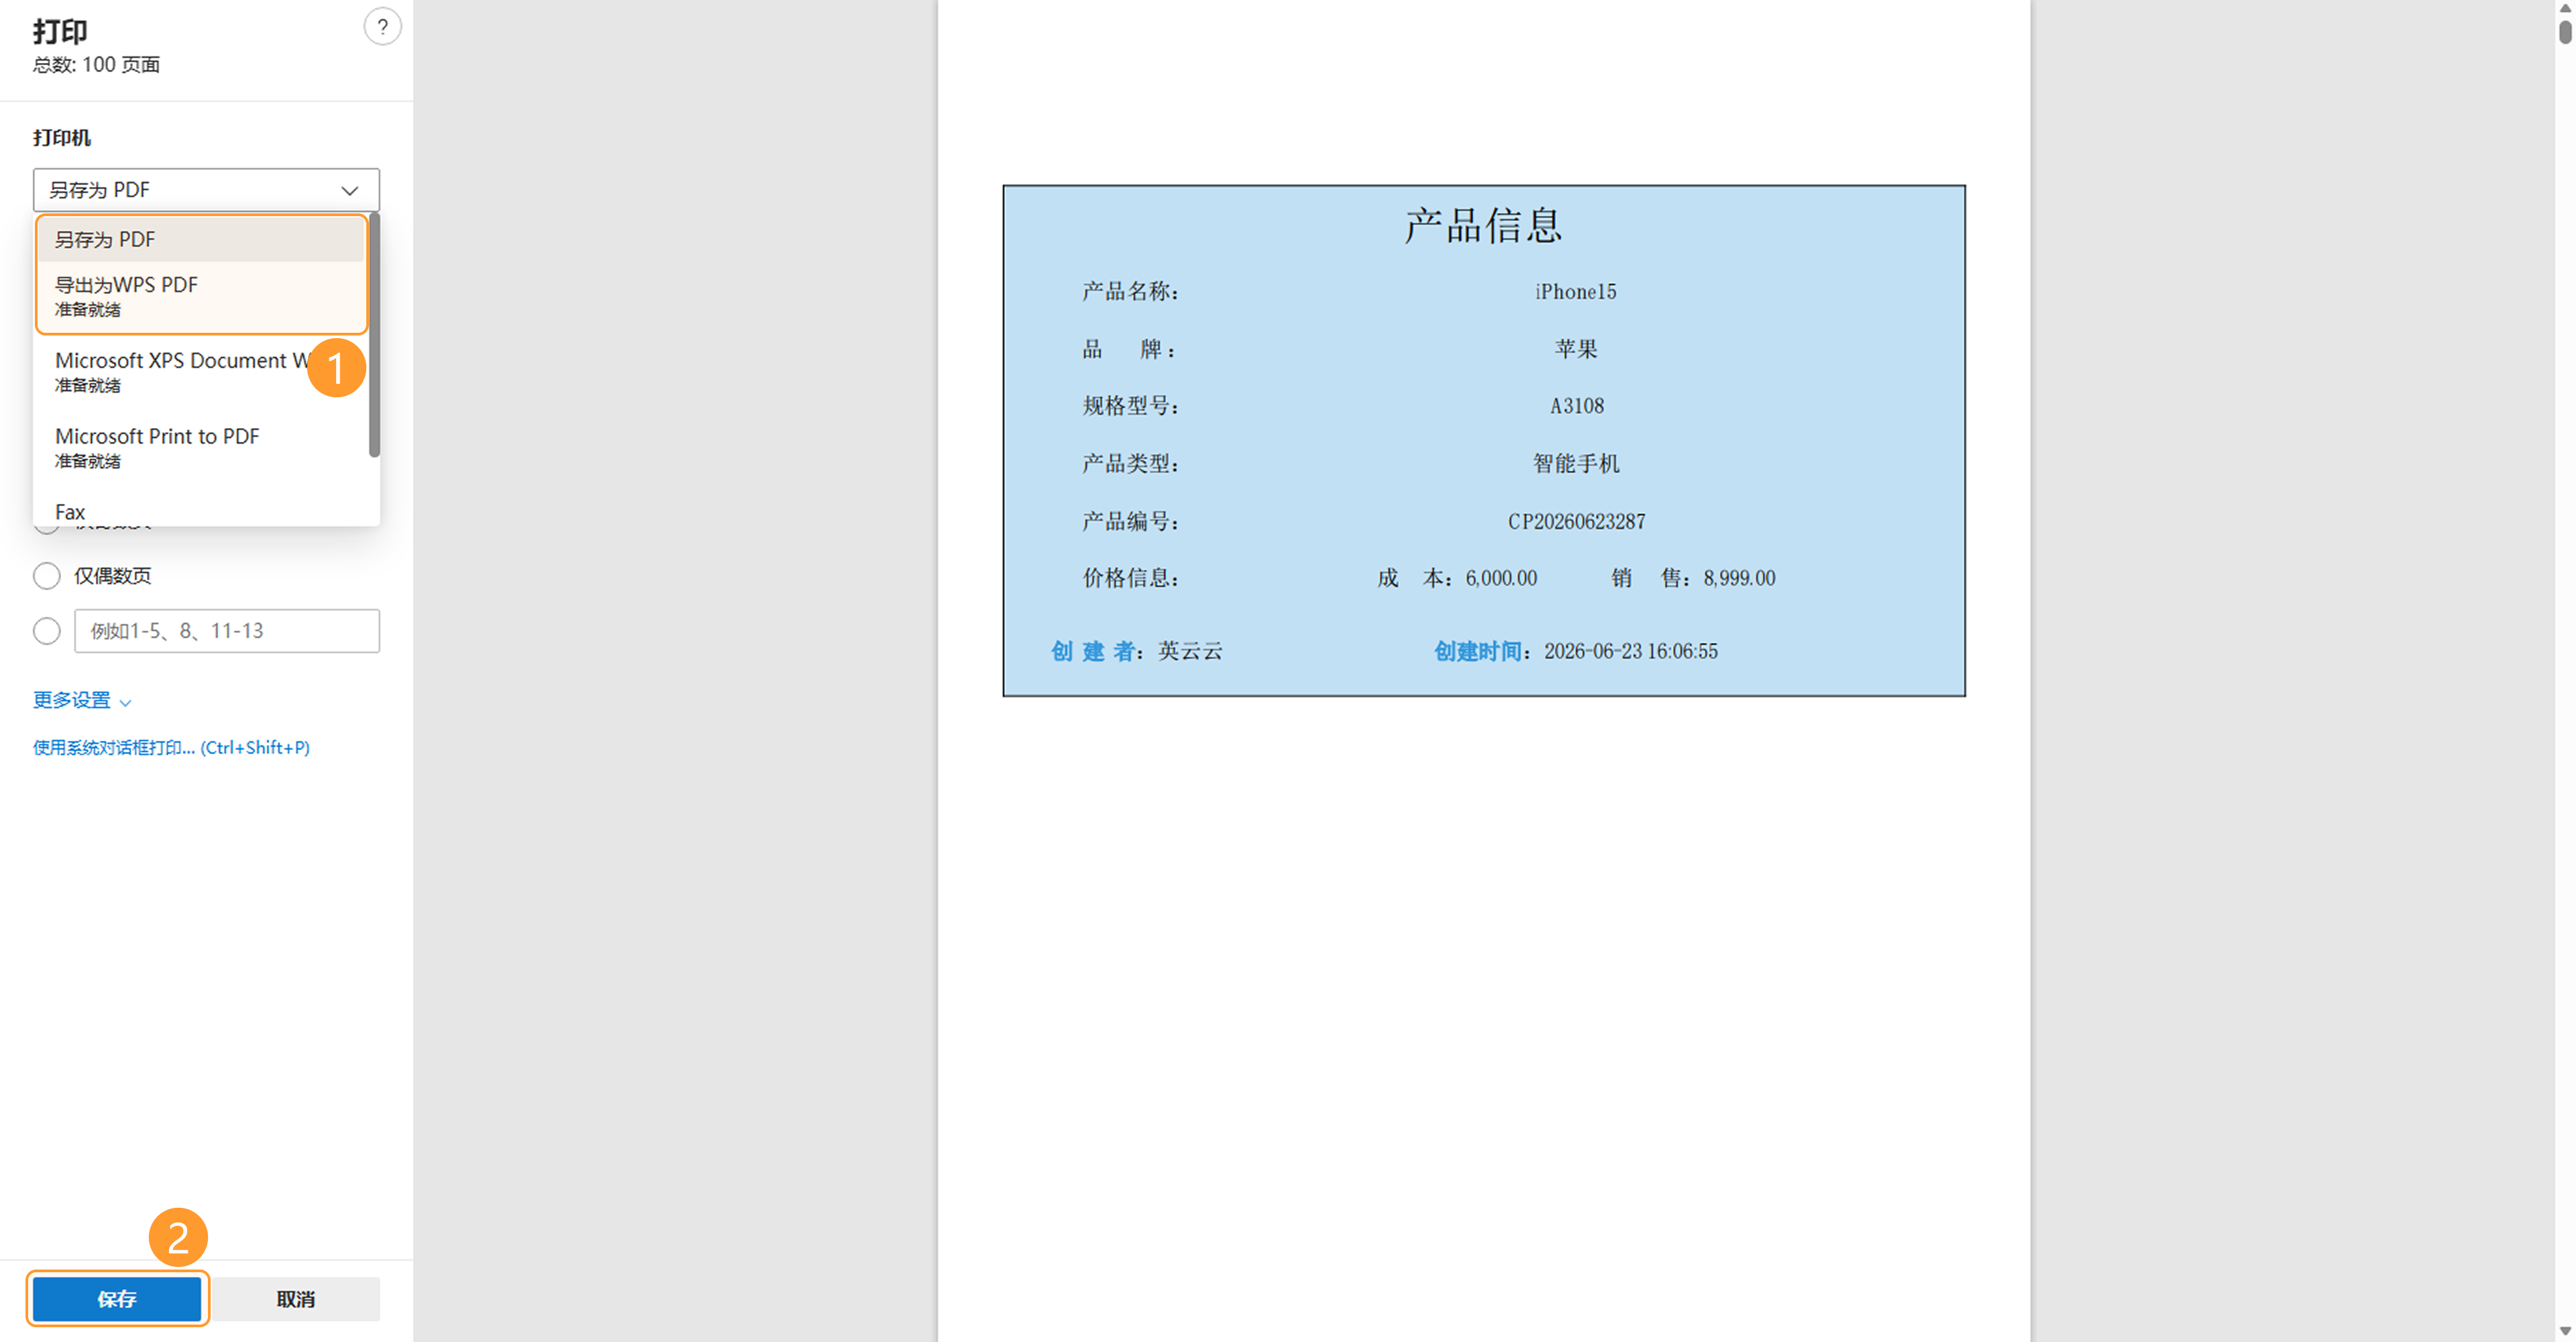Open the print help question-mark icon
Viewport: 2576px width, 1342px height.
click(x=382, y=27)
